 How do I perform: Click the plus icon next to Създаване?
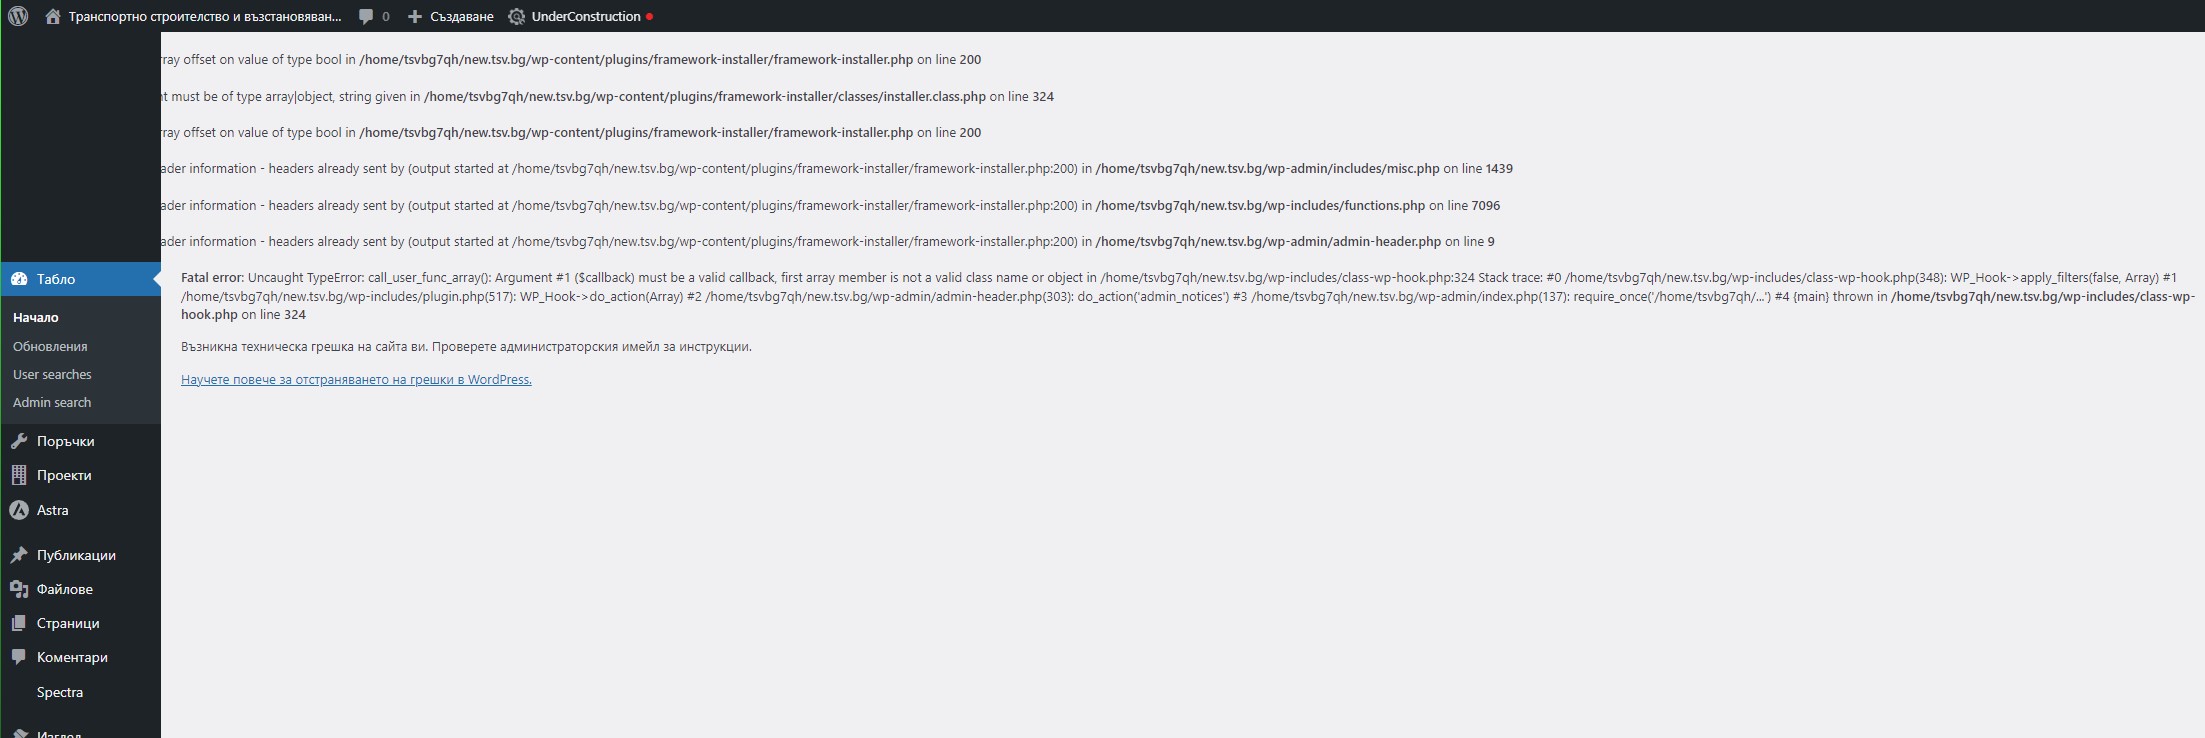(x=415, y=16)
